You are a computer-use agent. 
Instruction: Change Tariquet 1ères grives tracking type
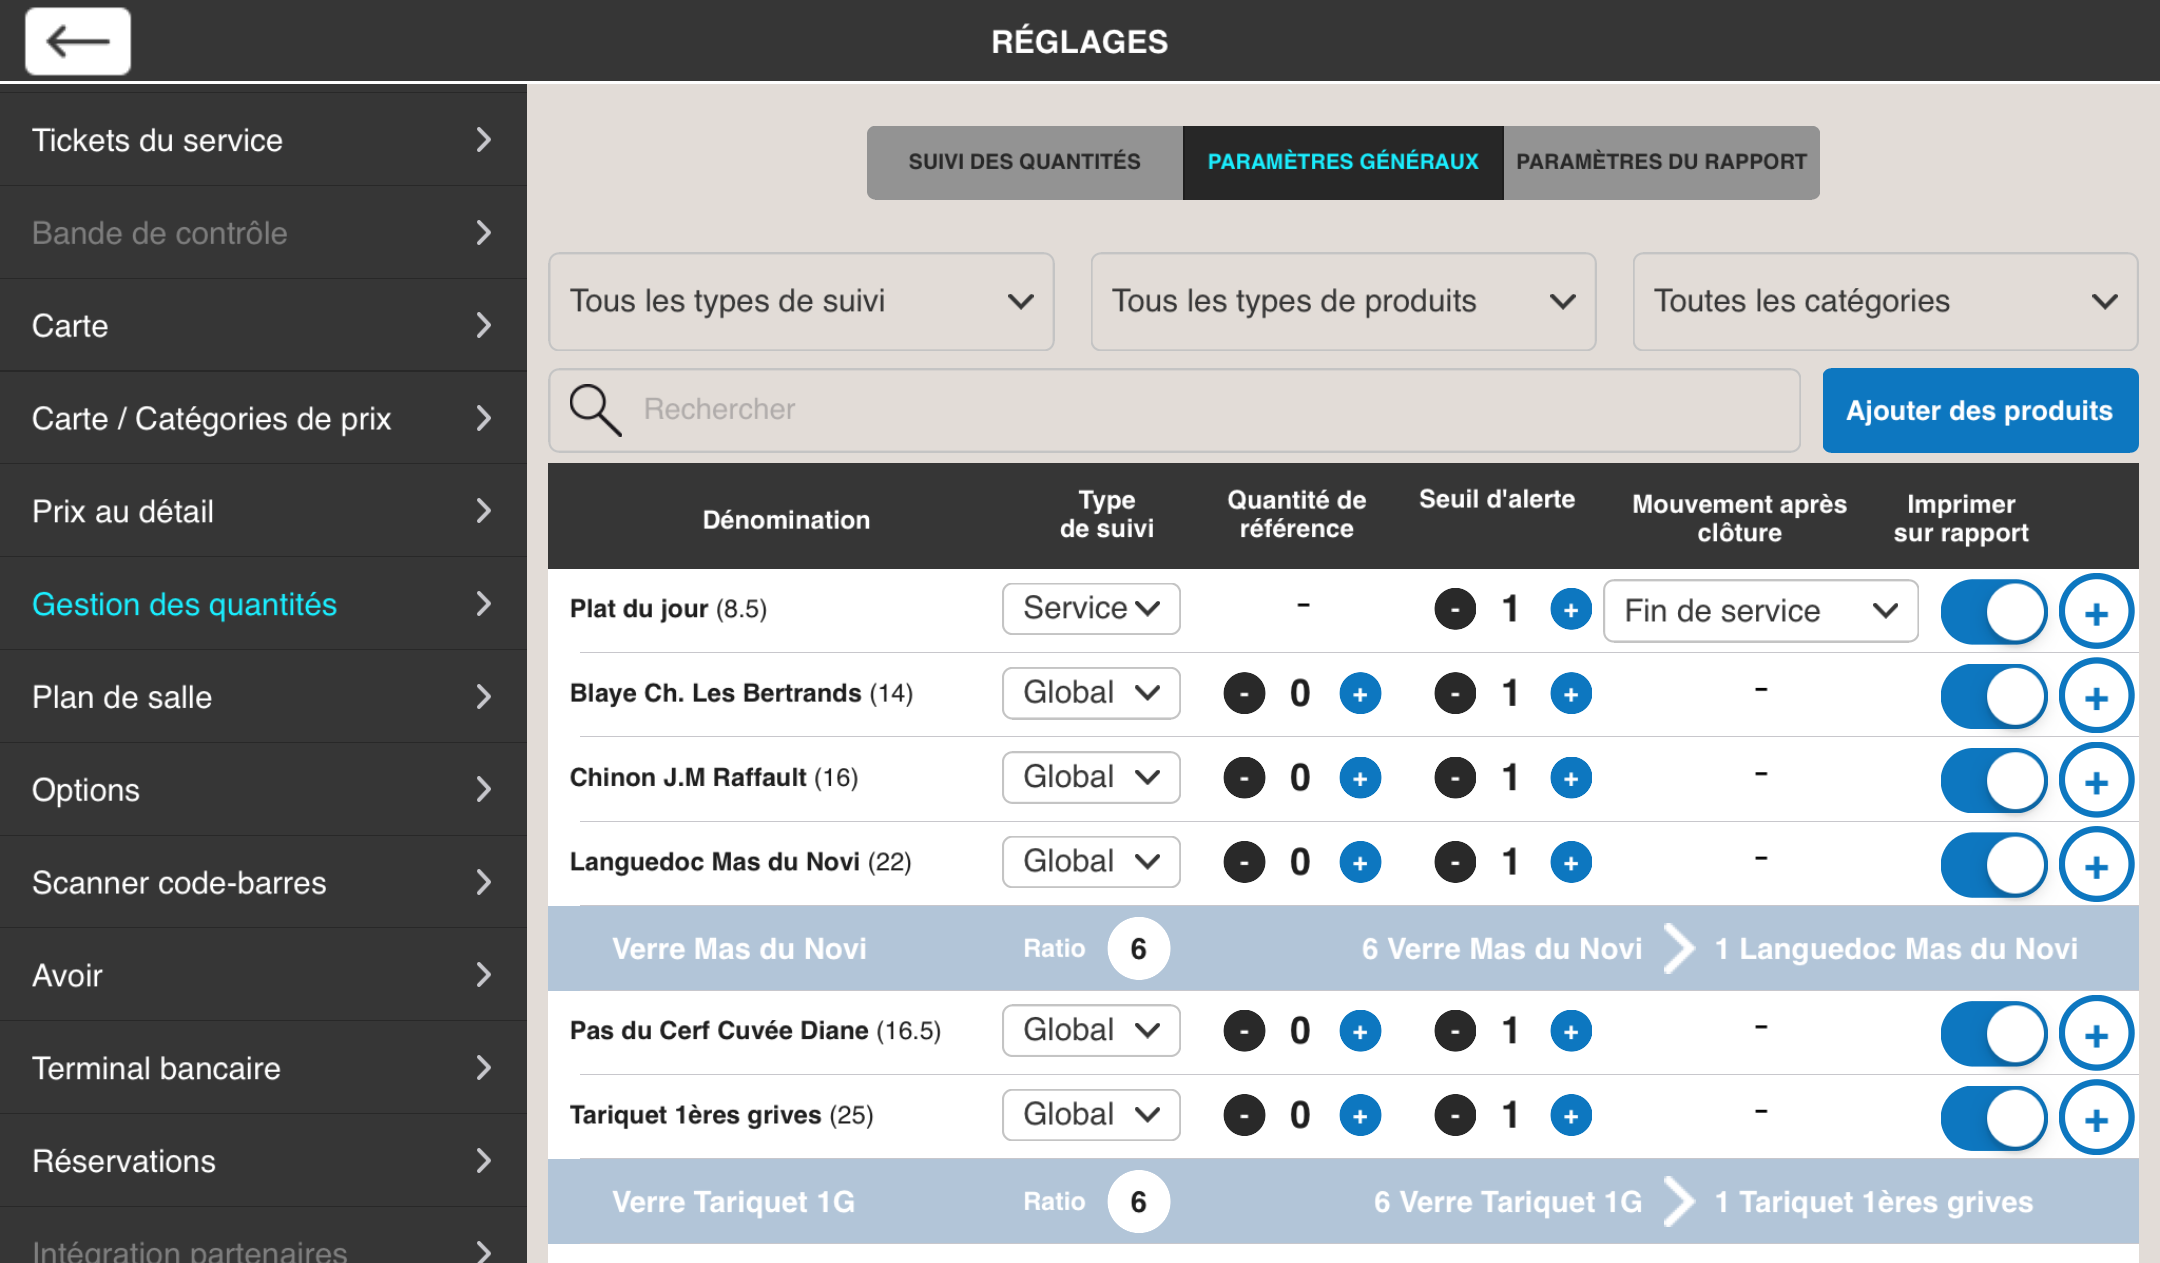tap(1091, 1114)
